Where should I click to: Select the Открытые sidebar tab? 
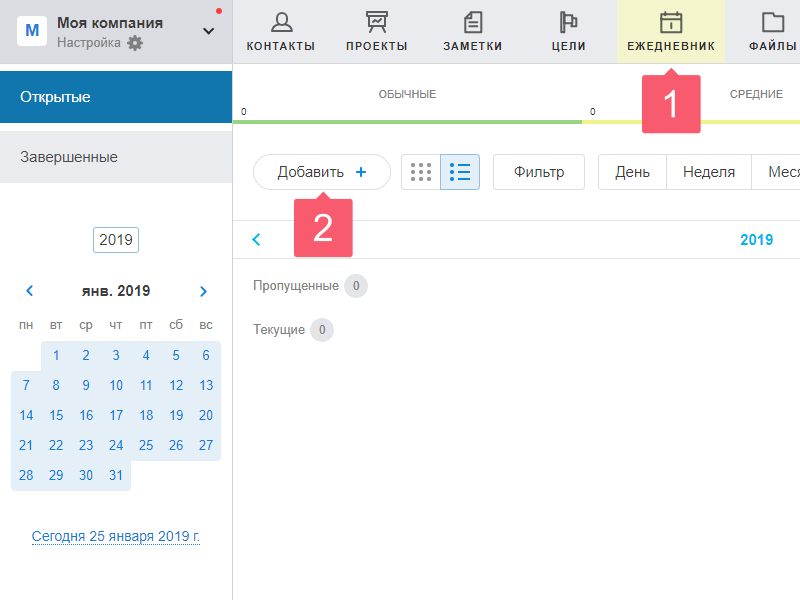[x=116, y=97]
